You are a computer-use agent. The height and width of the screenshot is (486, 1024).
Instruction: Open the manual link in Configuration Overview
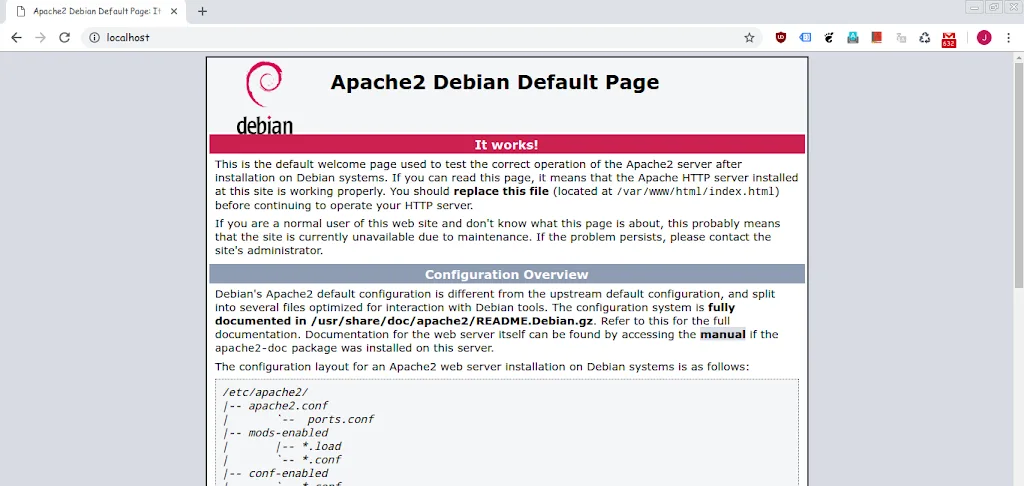(x=722, y=334)
